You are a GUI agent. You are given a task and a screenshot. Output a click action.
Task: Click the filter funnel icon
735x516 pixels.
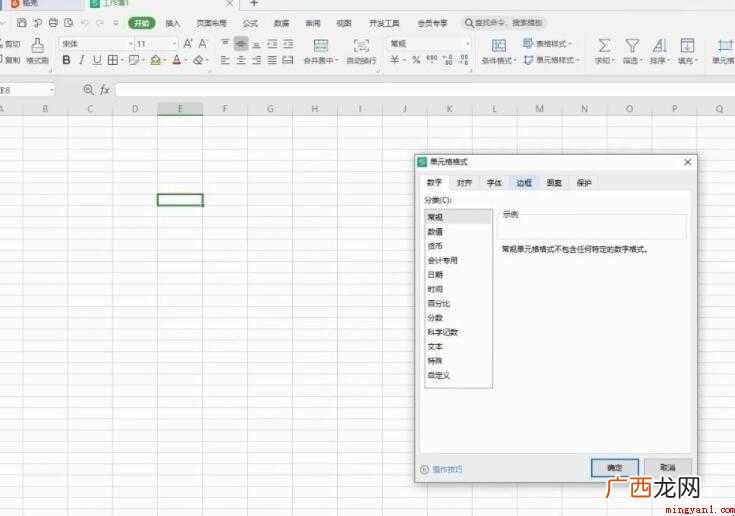[632, 45]
